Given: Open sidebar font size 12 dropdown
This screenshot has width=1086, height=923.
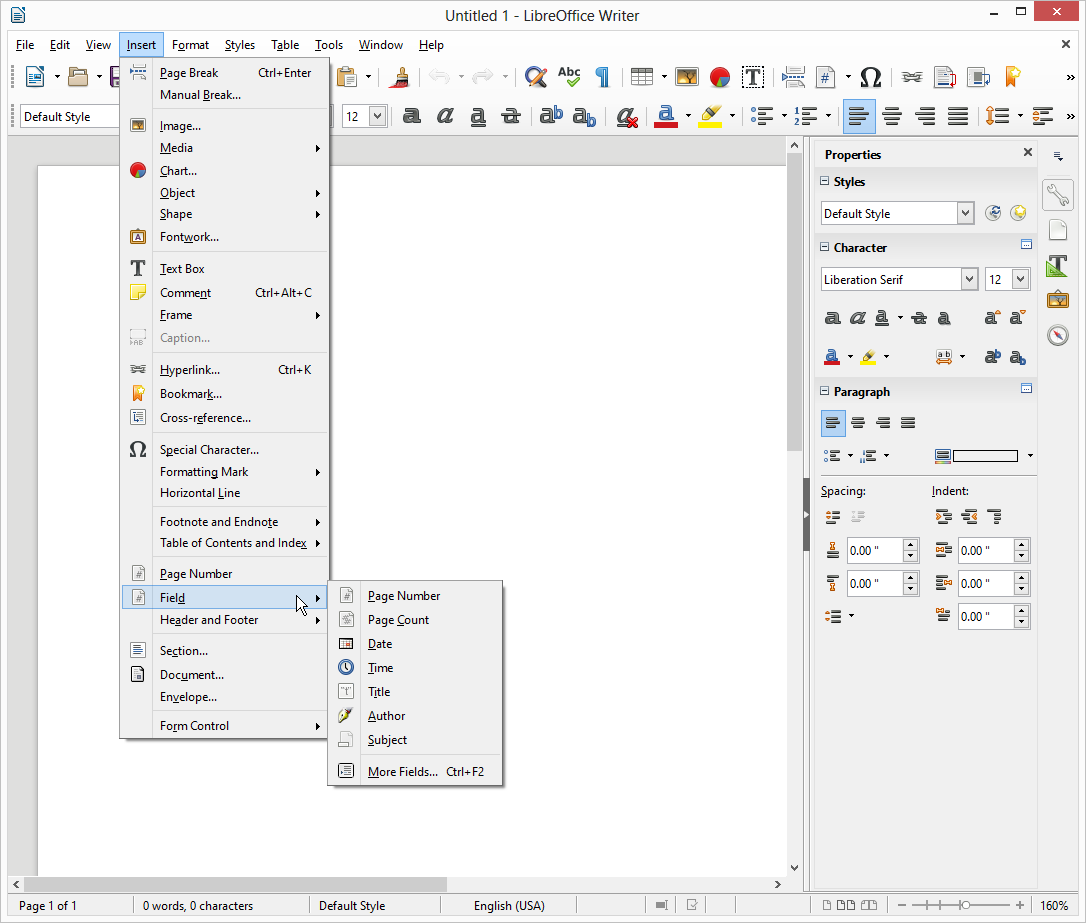Looking at the screenshot, I should click(x=1021, y=279).
